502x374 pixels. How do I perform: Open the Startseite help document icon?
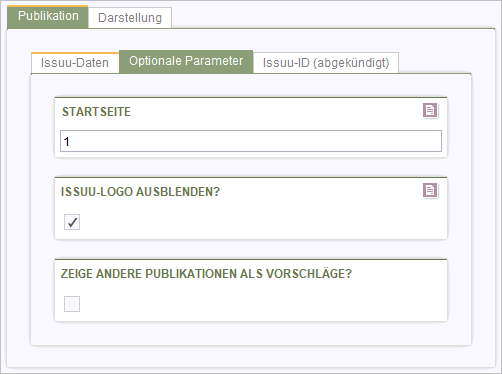(x=430, y=110)
